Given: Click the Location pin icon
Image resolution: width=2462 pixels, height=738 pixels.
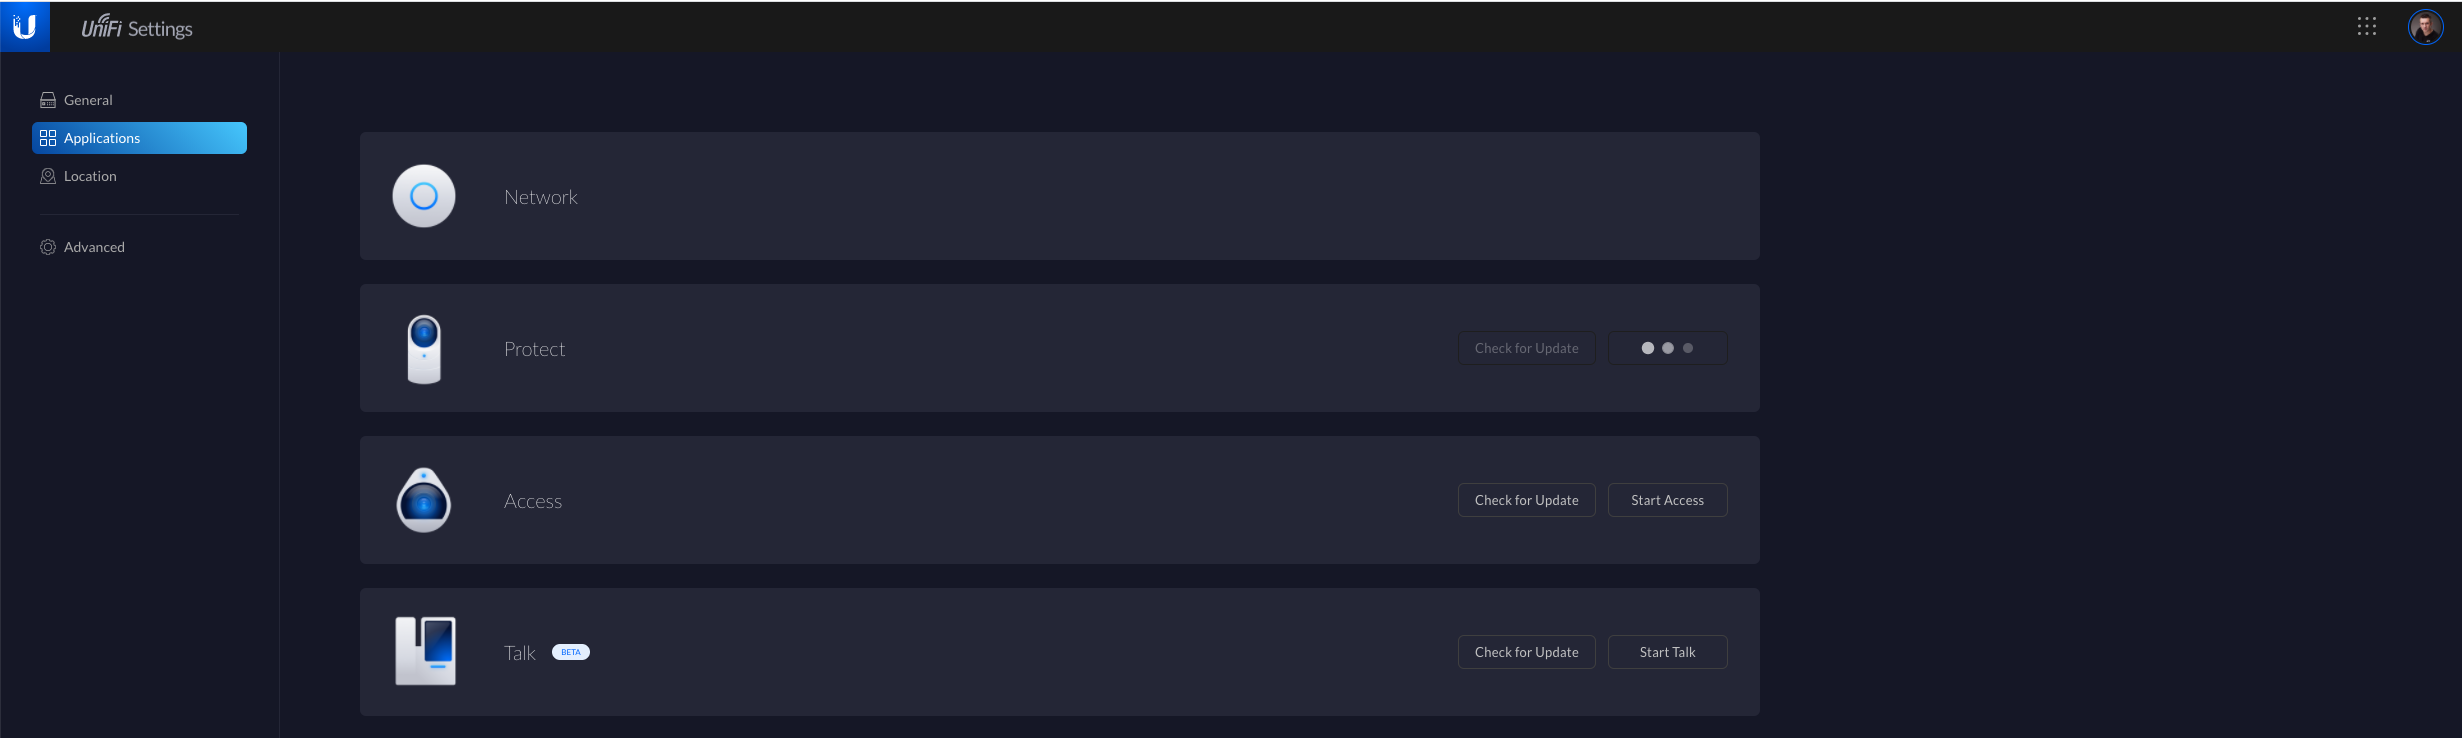Looking at the screenshot, I should tap(48, 176).
